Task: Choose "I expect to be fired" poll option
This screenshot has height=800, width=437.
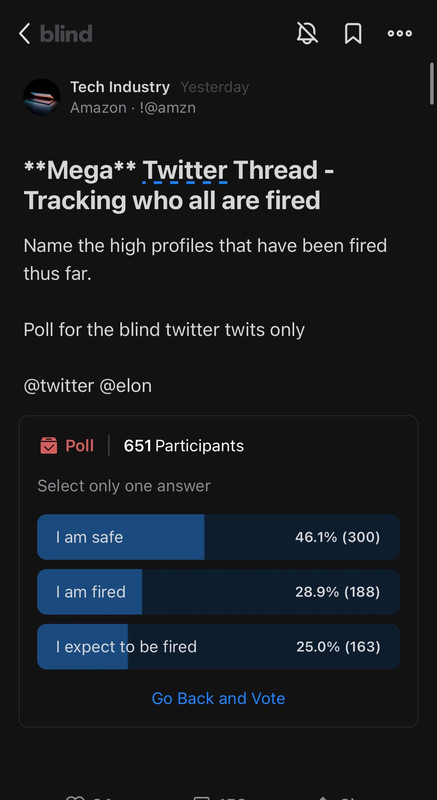Action: (218, 646)
